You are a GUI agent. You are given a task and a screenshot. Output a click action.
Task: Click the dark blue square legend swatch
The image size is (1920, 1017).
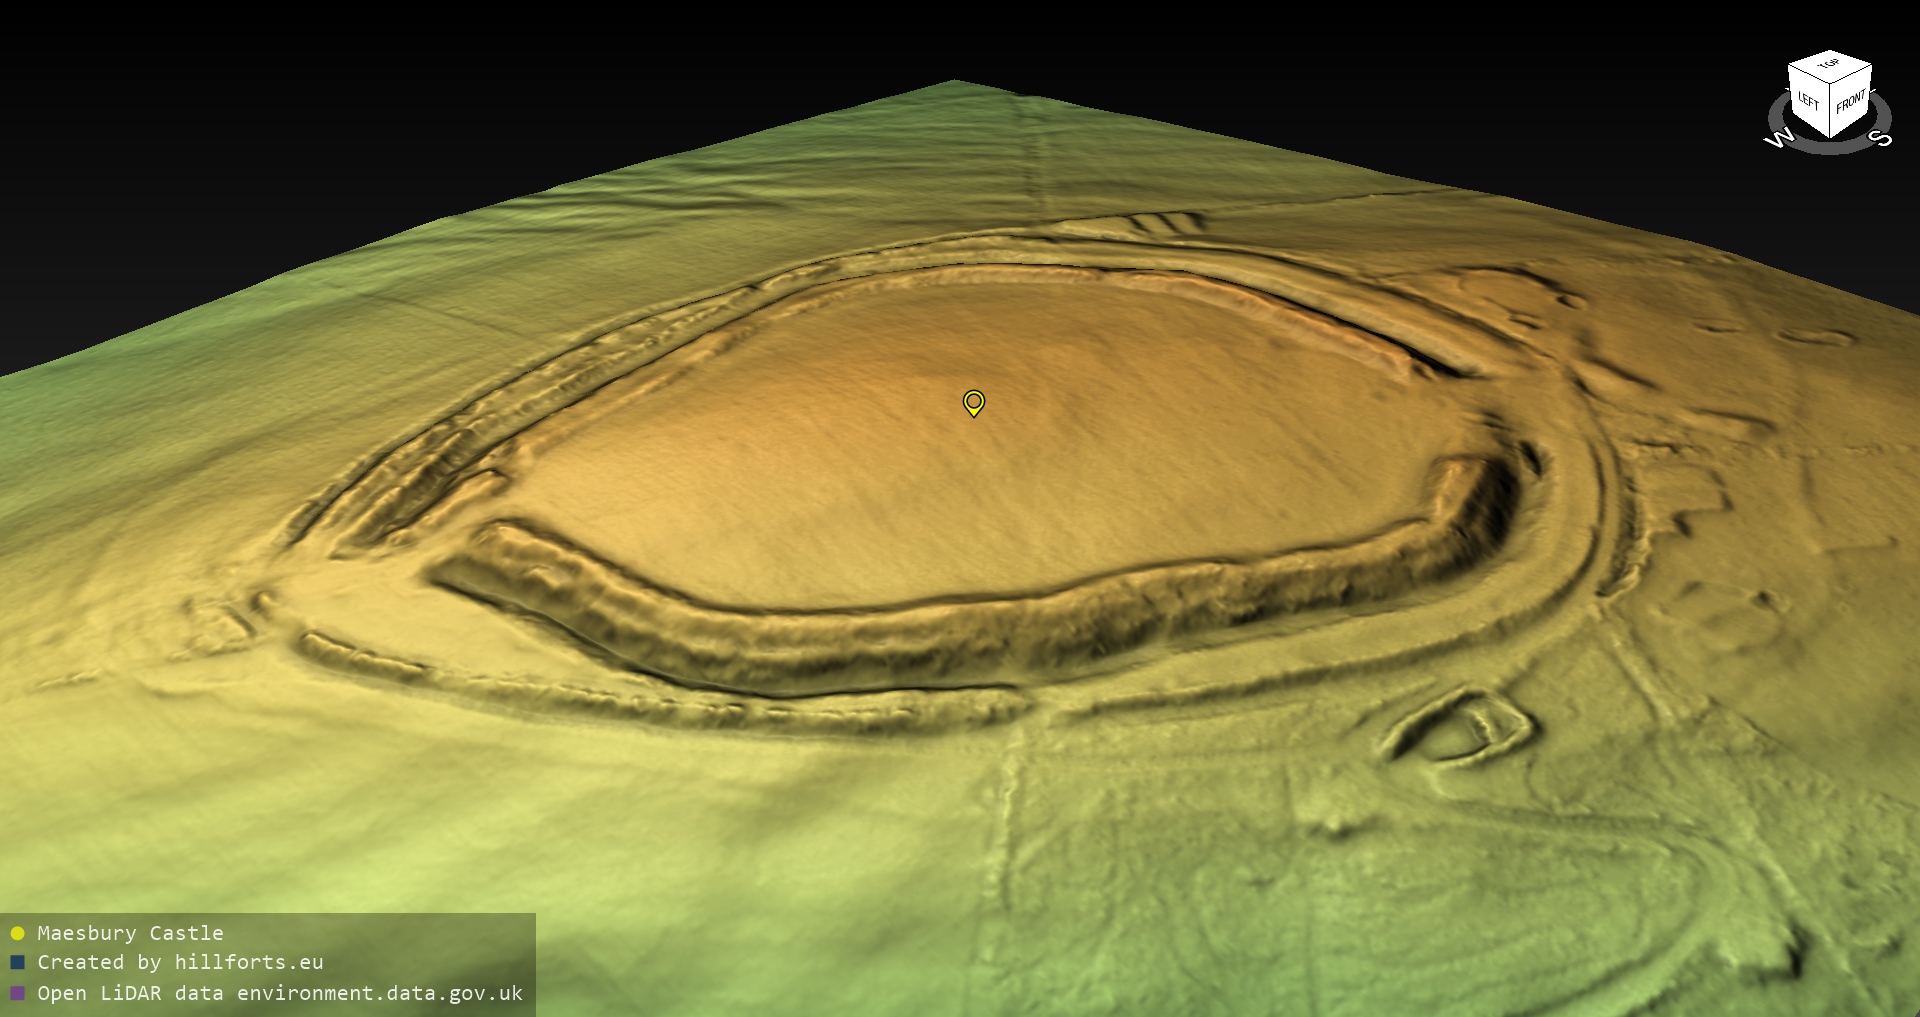[17, 963]
